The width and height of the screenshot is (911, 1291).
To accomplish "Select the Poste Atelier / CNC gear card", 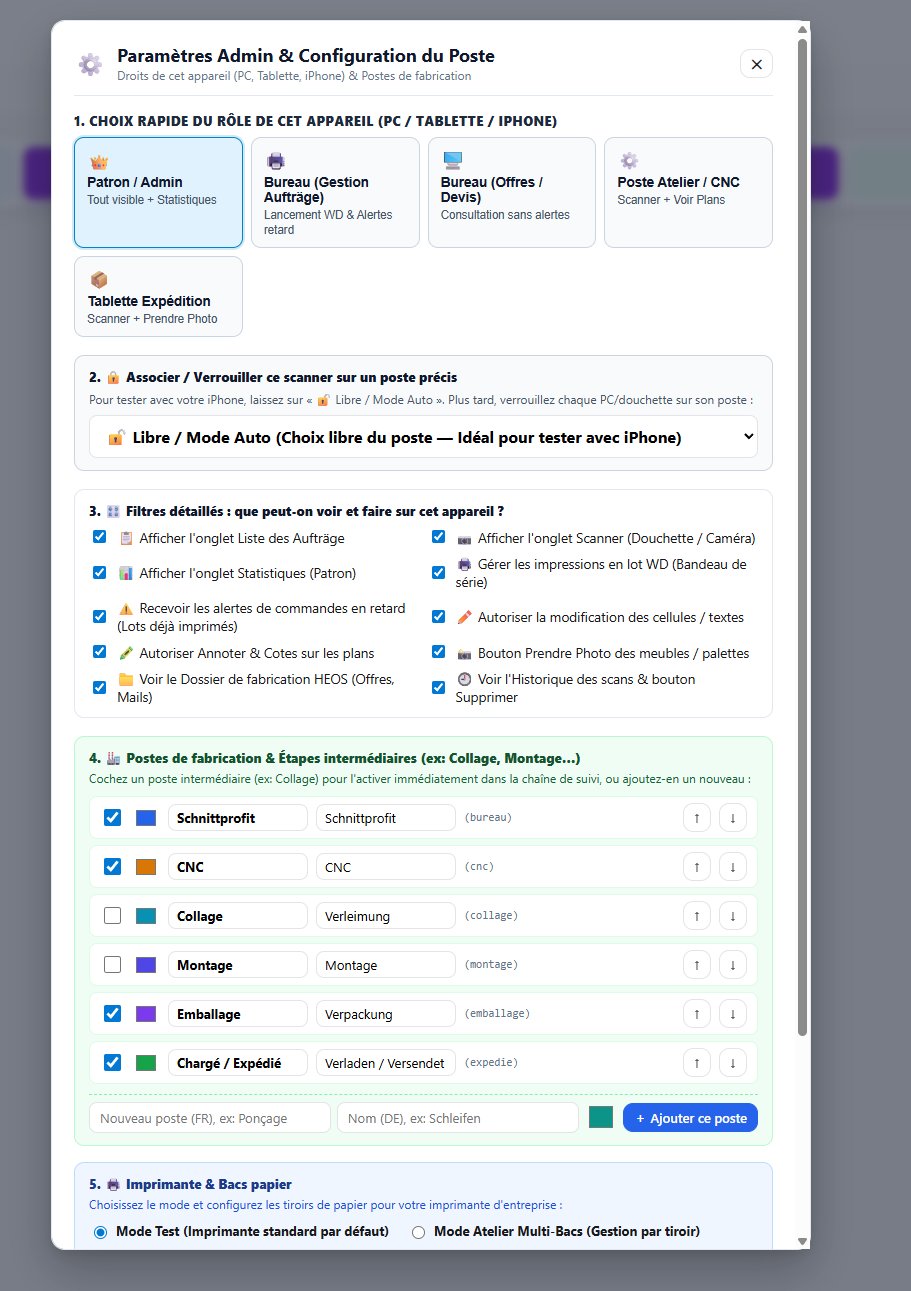I will pos(688,192).
